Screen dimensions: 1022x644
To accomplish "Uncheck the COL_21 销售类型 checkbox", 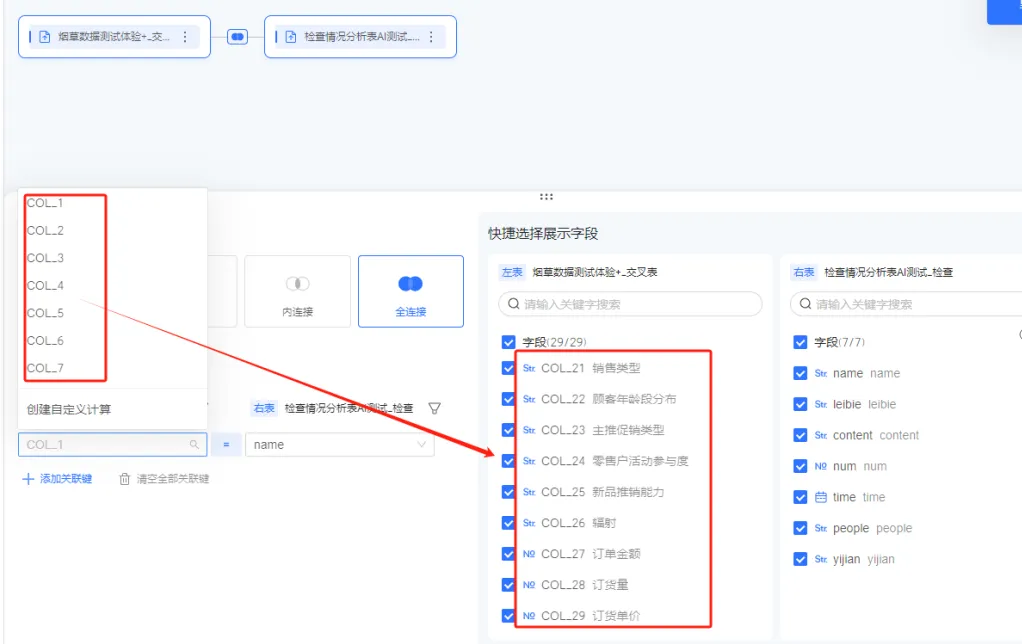I will point(508,368).
